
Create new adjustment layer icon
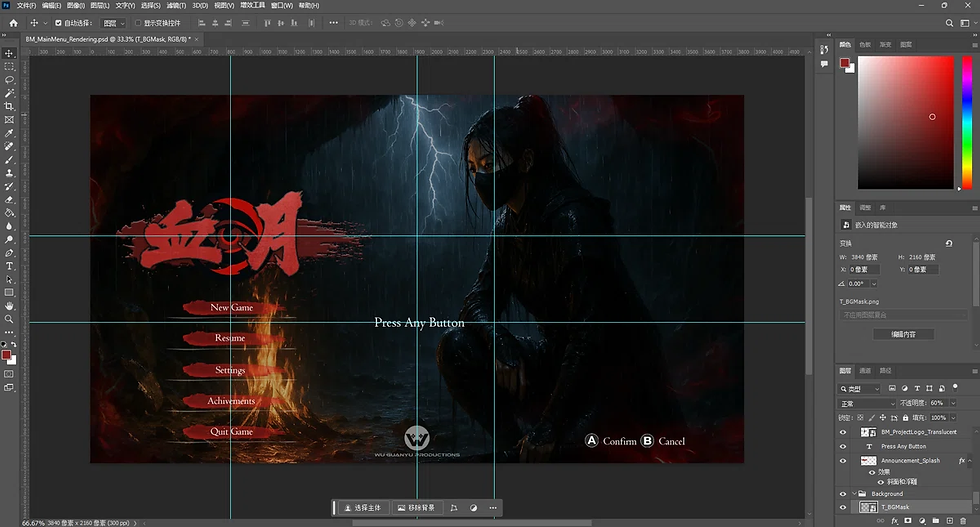922,520
